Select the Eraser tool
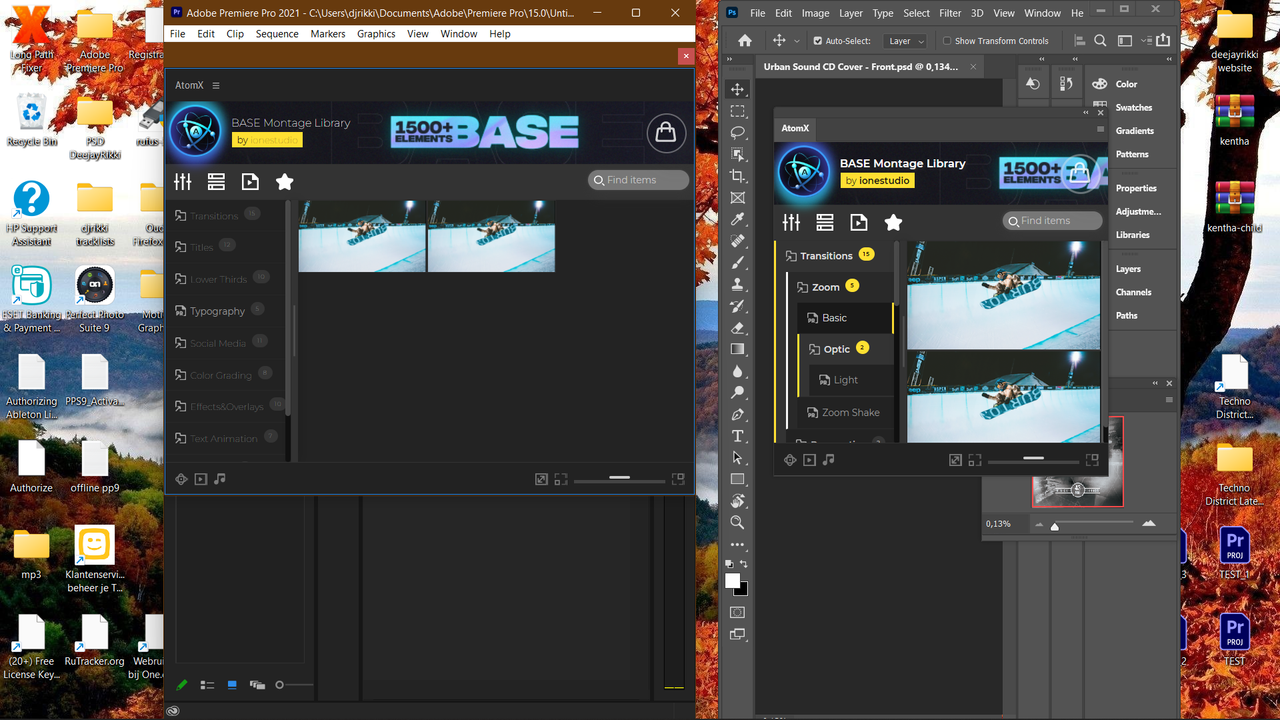Screen dimensions: 1280x720 pyautogui.click(x=738, y=328)
